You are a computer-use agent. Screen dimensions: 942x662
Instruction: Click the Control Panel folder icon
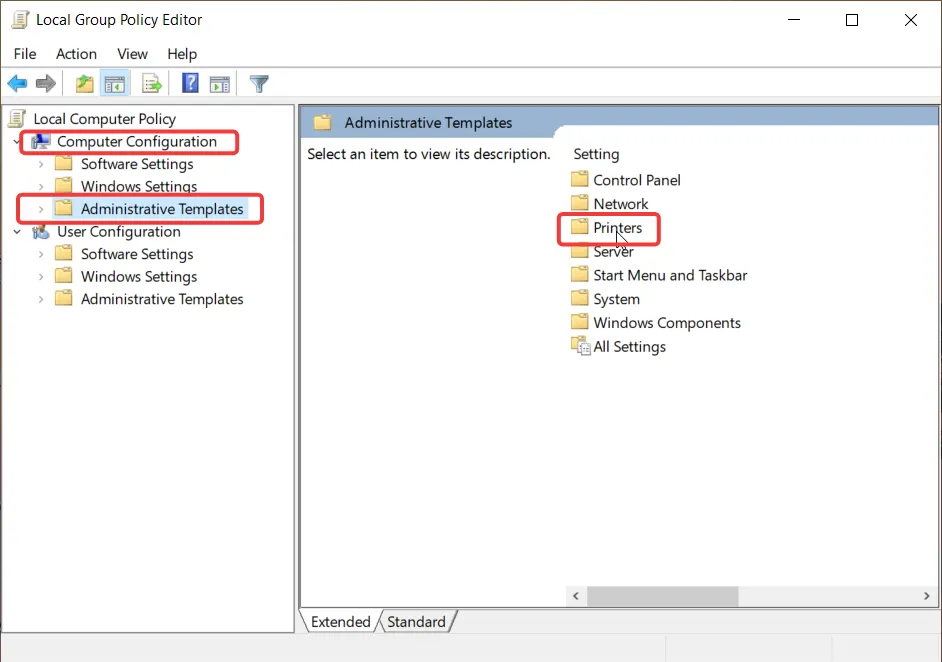click(x=579, y=179)
